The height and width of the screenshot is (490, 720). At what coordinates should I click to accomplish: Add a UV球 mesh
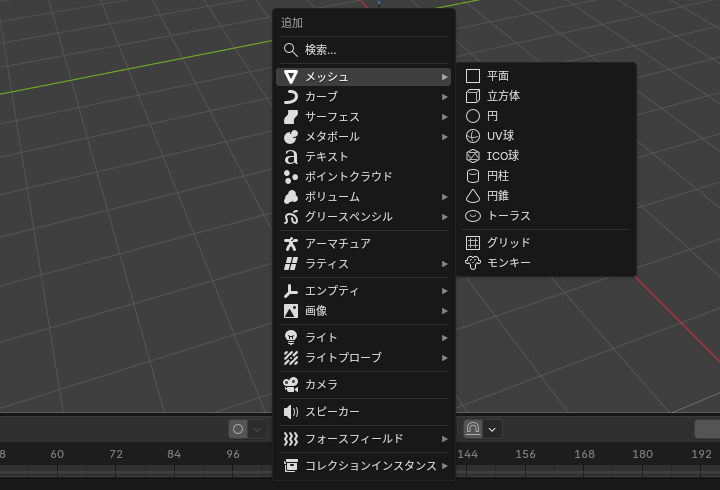546,136
